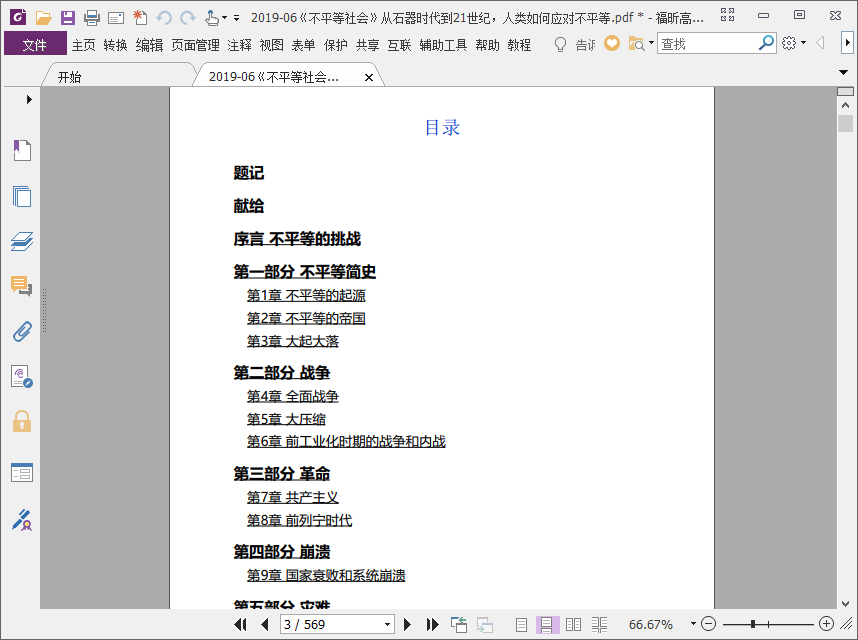Expand the tab list dropdown arrow

pos(843,72)
